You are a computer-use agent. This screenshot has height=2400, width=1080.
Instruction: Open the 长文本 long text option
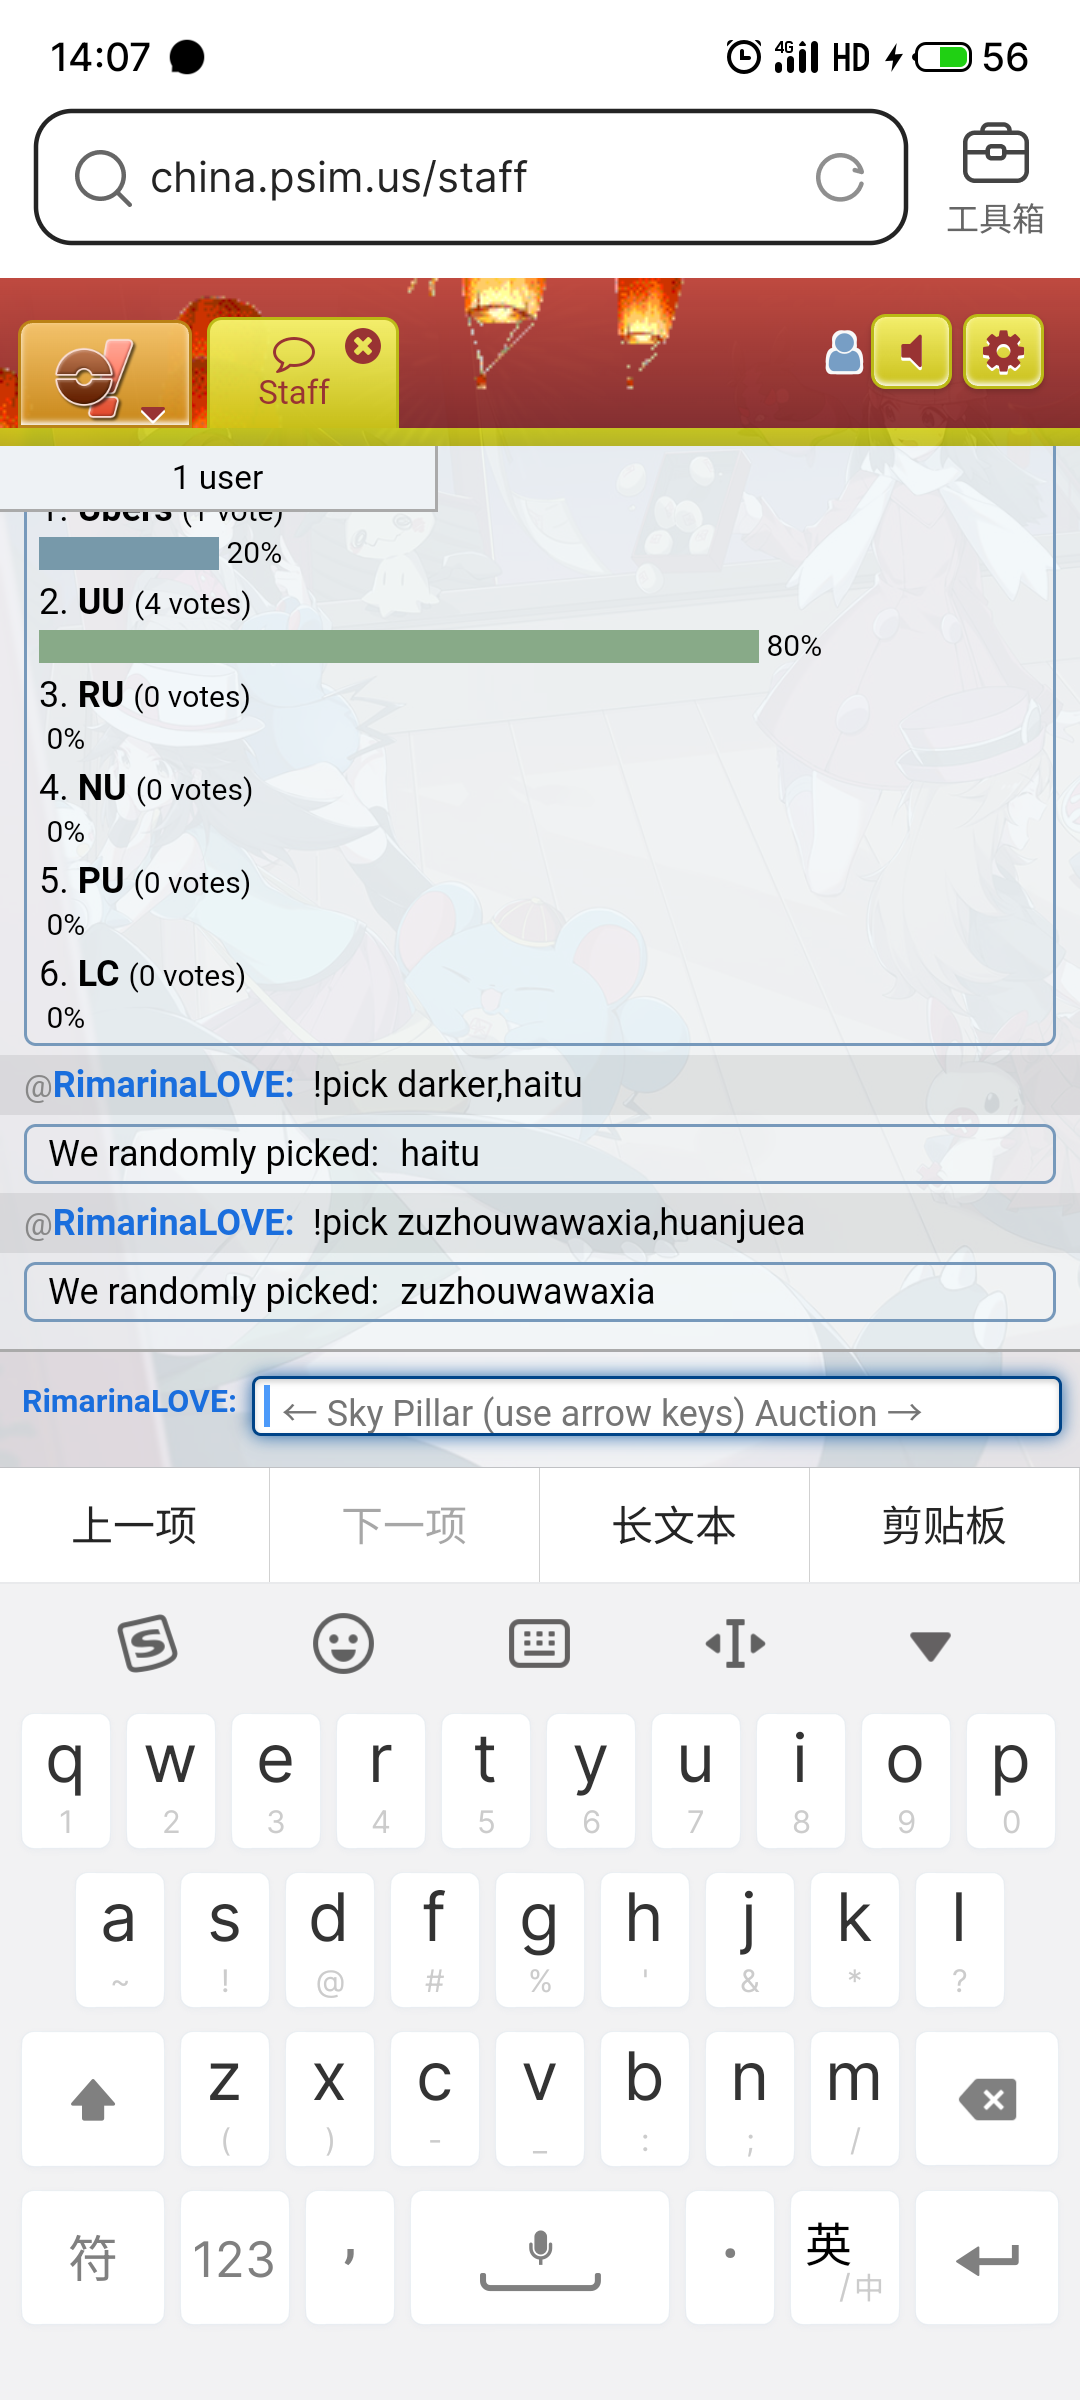(674, 1526)
